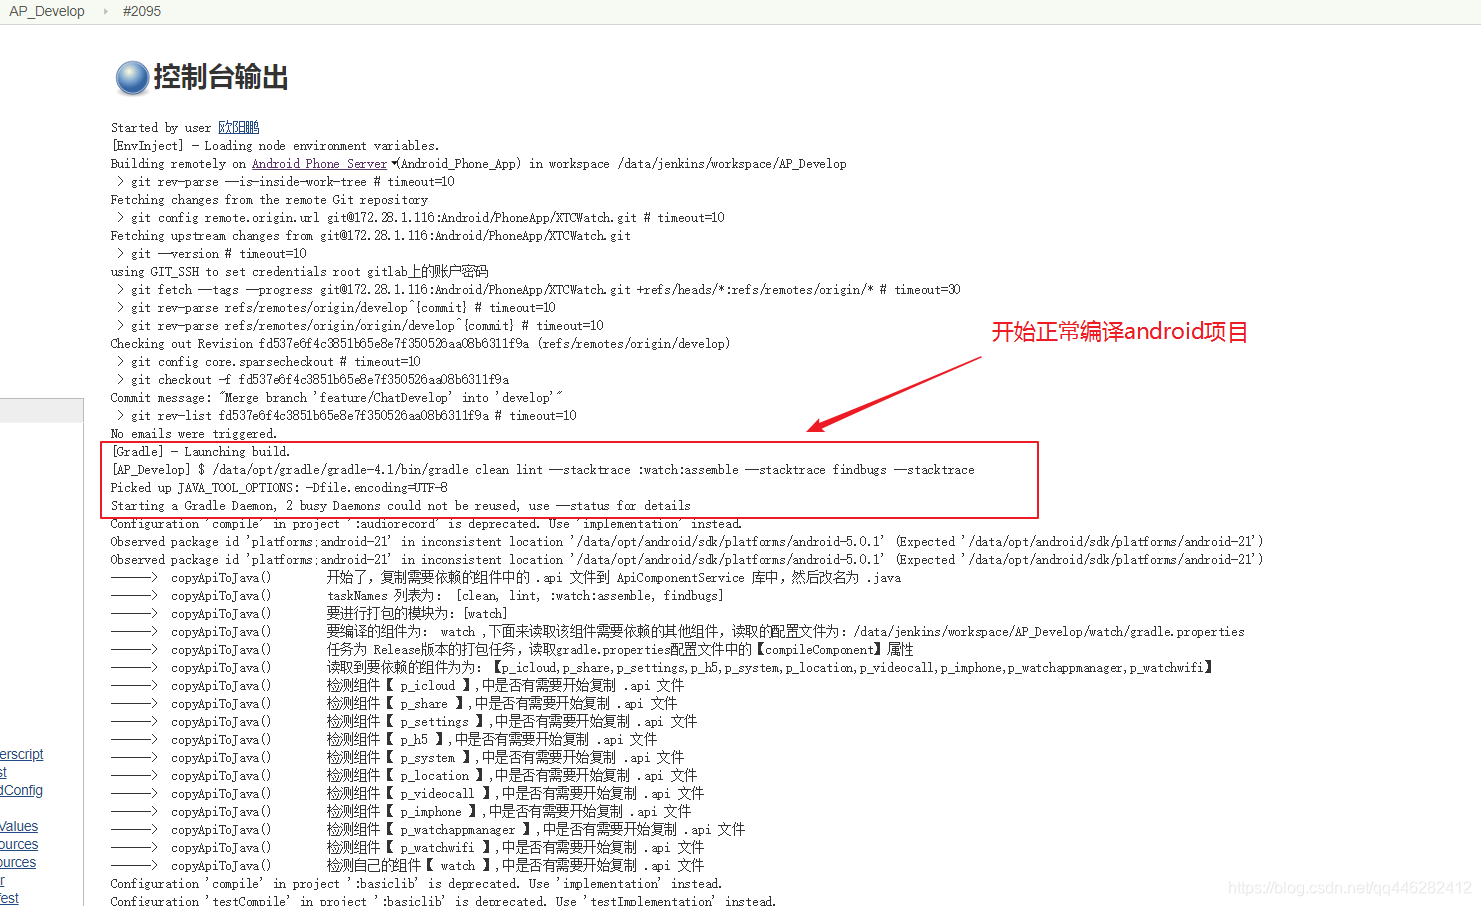The height and width of the screenshot is (906, 1481).
Task: Open the AP_Develop breadcrumb link
Action: pos(47,11)
